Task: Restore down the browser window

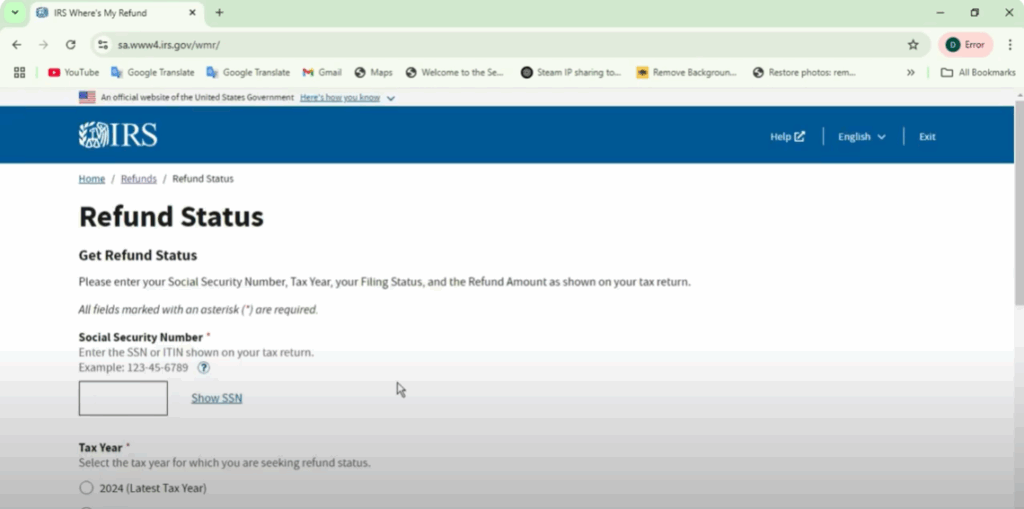Action: click(x=974, y=12)
